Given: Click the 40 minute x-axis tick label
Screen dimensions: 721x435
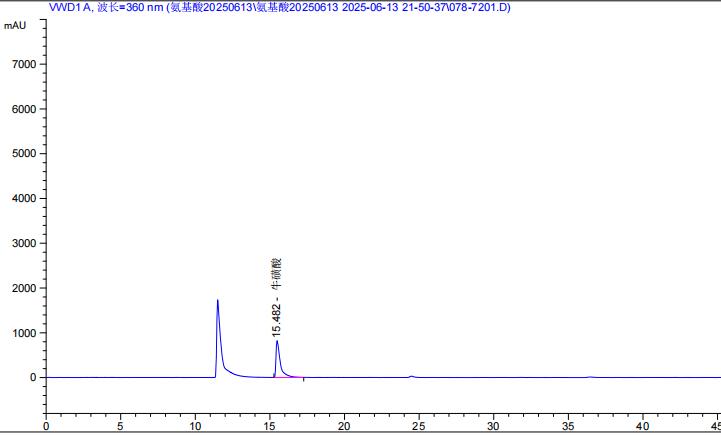Looking at the screenshot, I should 642,425.
